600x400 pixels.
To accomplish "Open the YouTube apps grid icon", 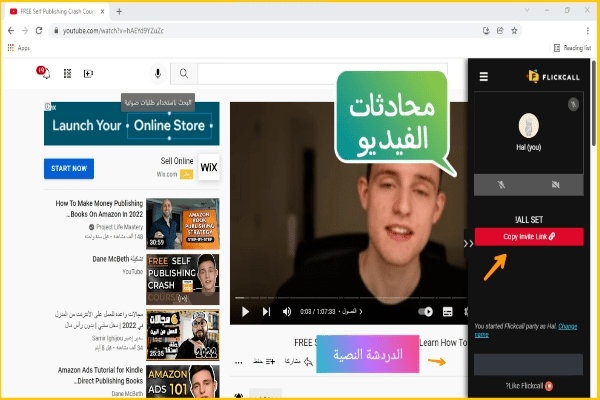I will (67, 73).
